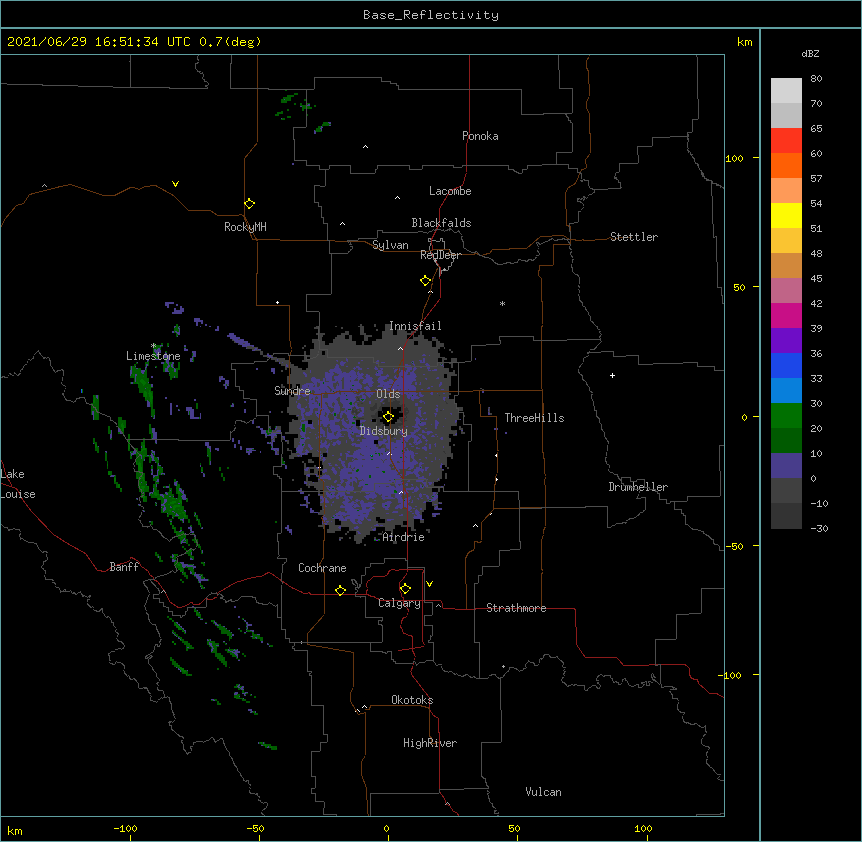Screen dimensions: 862x842
Task: Select the Innisfail city label
Action: coord(415,326)
